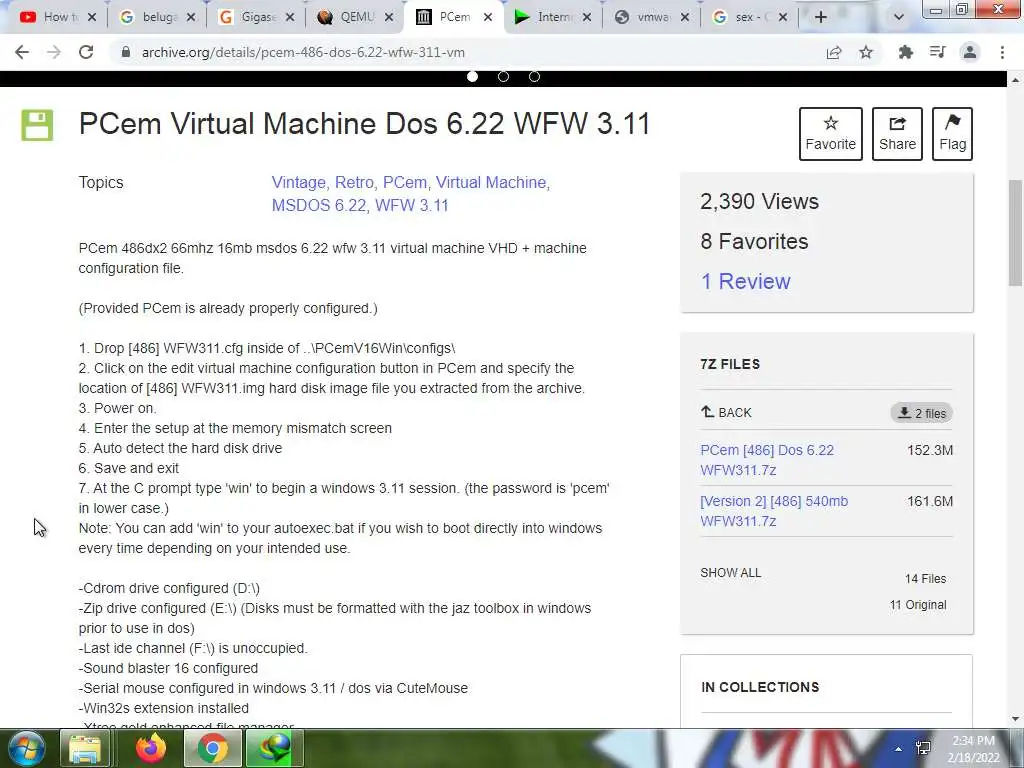Click the '14 Files' count text

click(925, 579)
